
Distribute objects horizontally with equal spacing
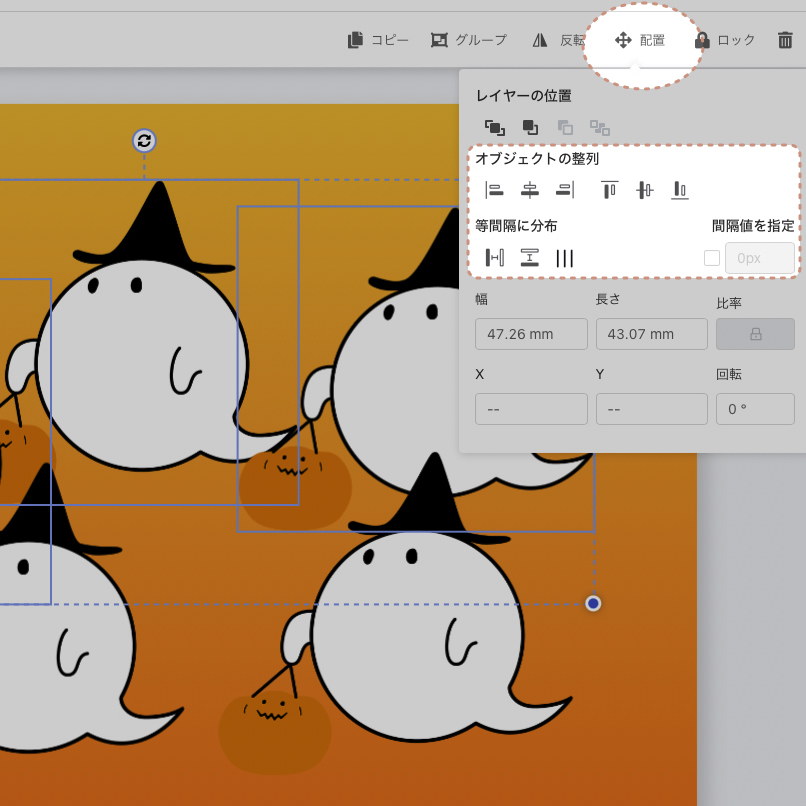click(494, 258)
